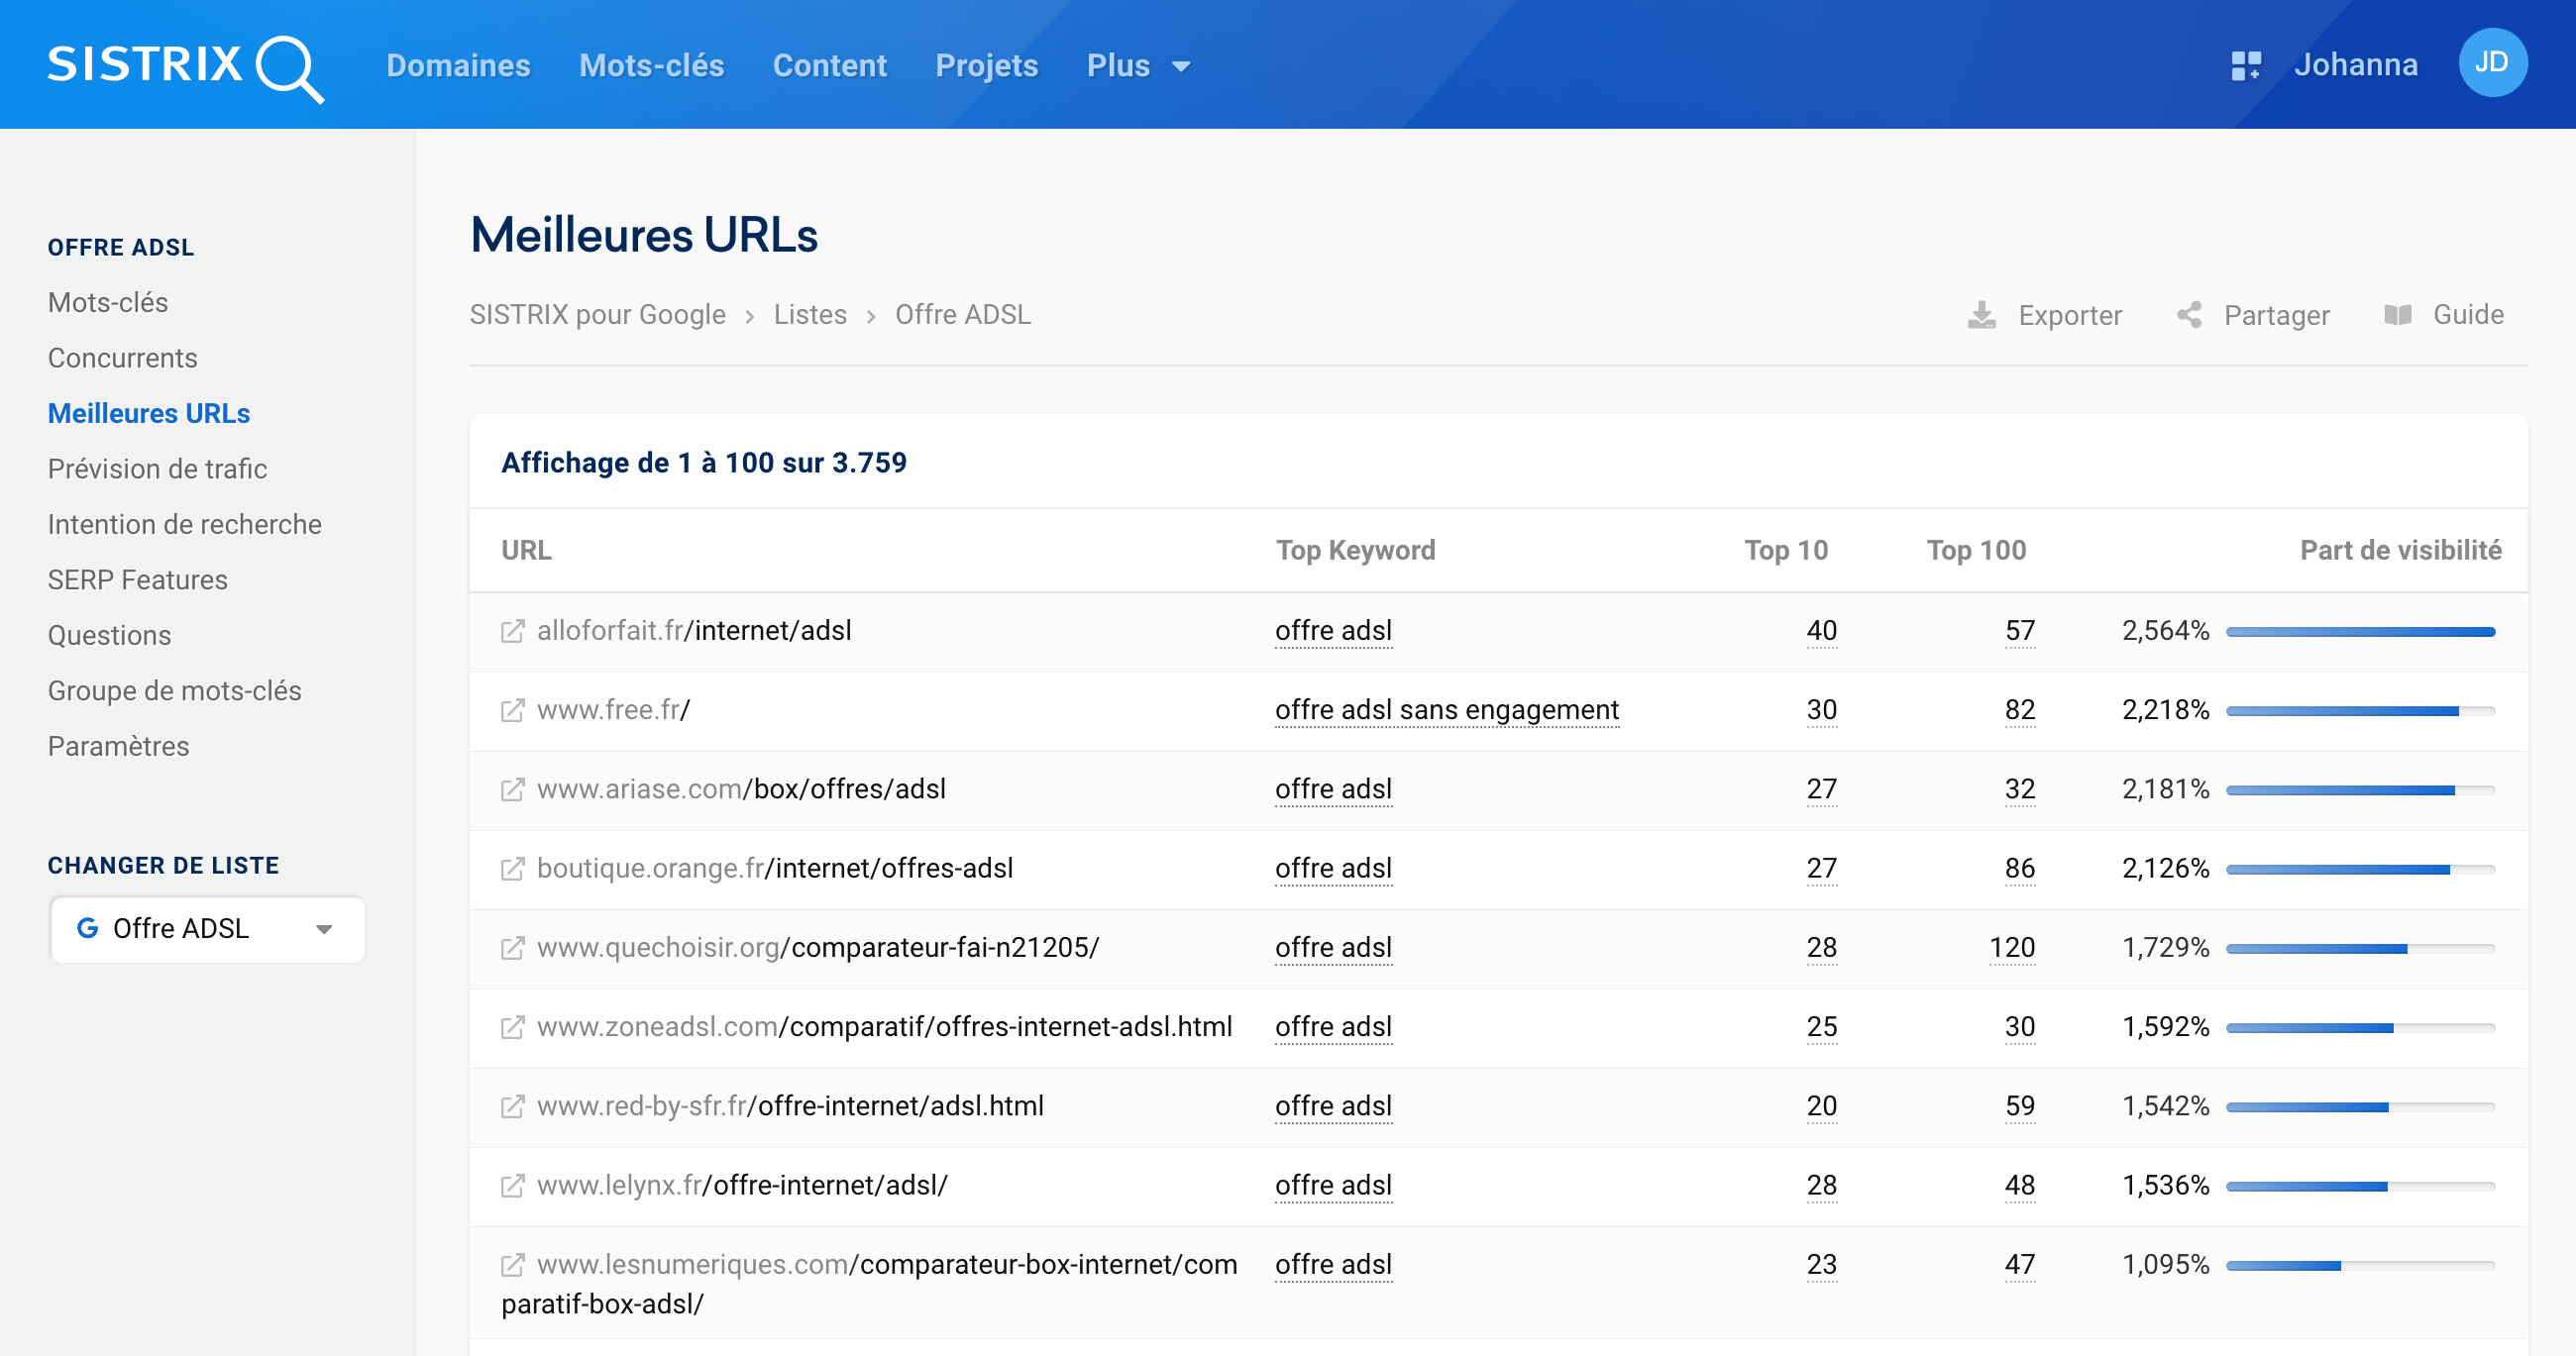2576x1356 pixels.
Task: Open external link icon for www.quechoisir.org
Action: 512,948
